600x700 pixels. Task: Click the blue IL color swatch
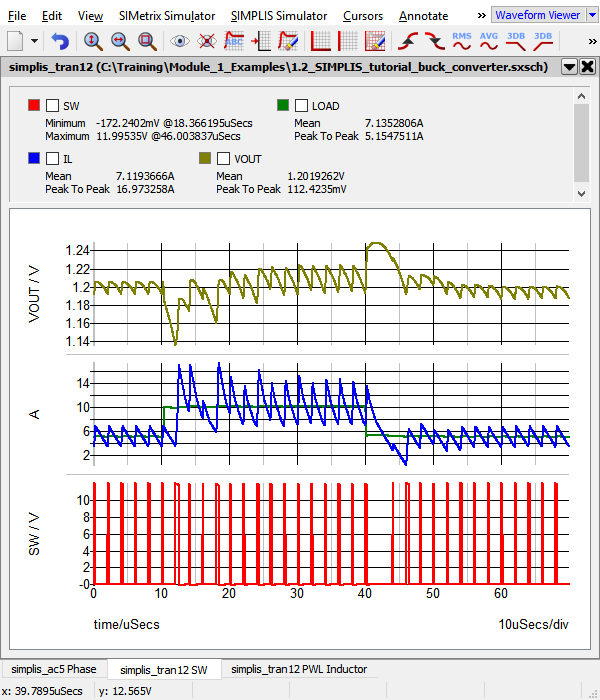[34, 158]
